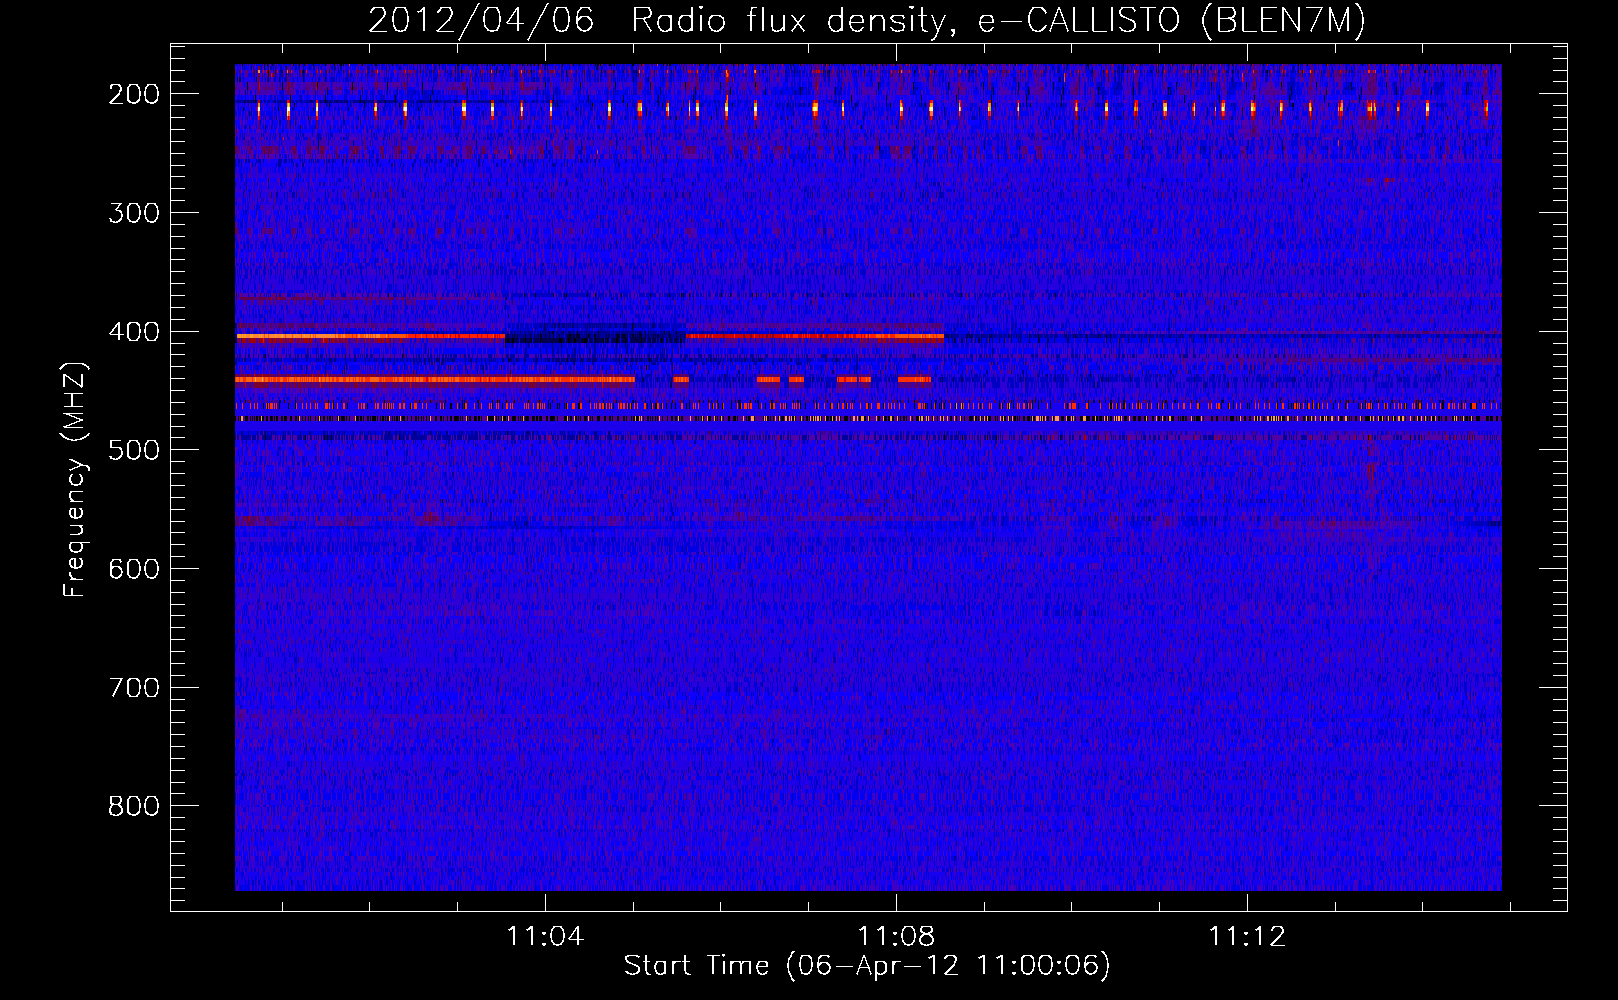
Task: Click the 'Start Time (06-Apr-12 11:00:06)' label
Action: 867,966
